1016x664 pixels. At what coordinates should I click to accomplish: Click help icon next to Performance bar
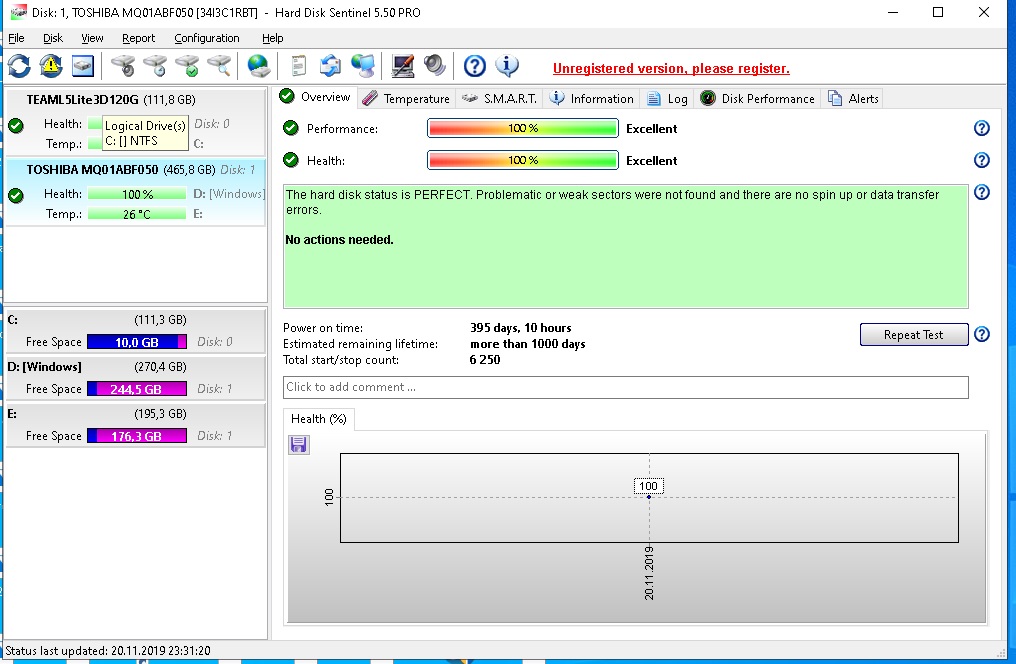(982, 128)
